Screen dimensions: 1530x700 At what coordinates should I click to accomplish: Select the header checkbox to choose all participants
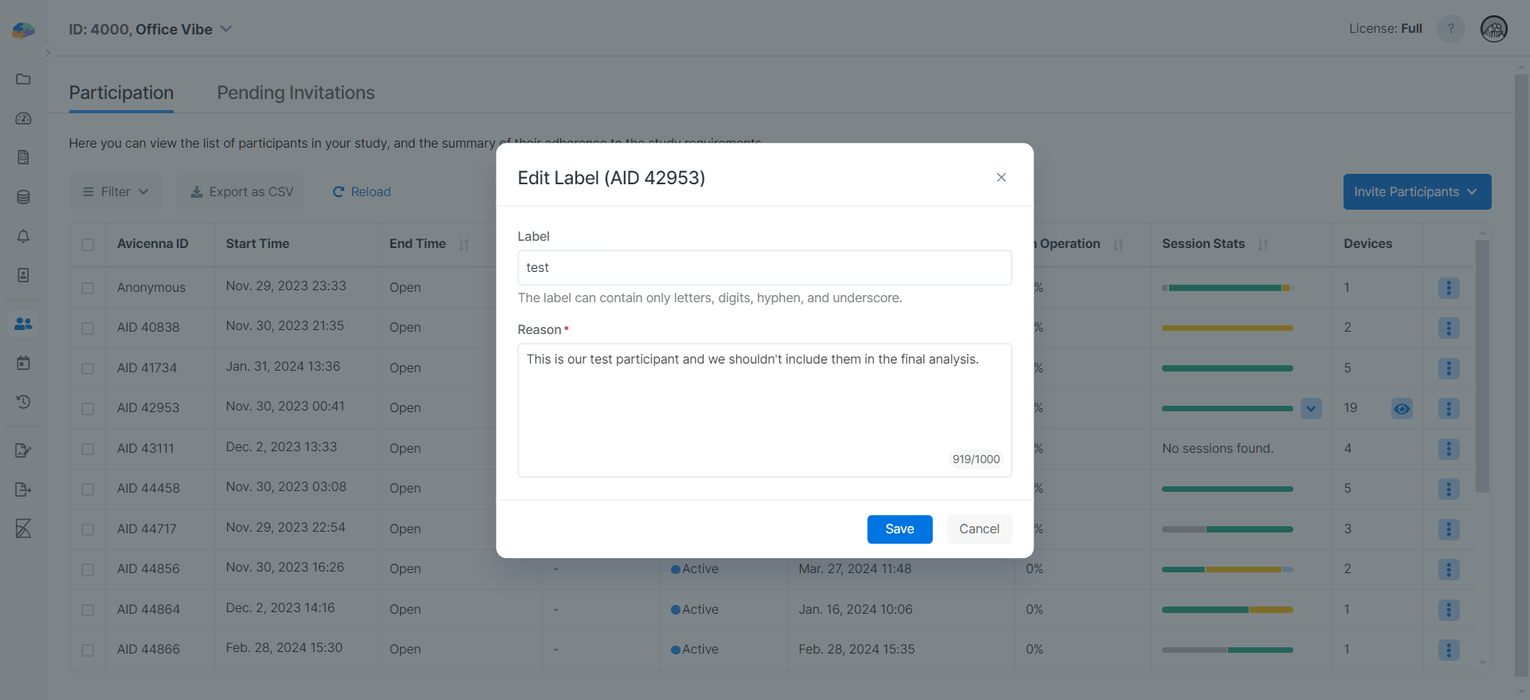click(x=87, y=243)
